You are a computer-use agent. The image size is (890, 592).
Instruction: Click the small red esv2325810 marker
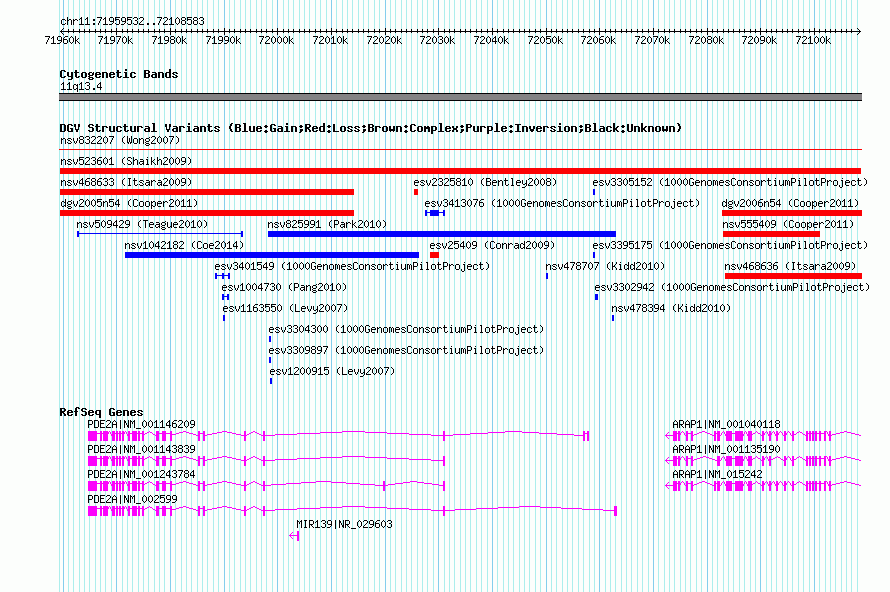click(415, 192)
